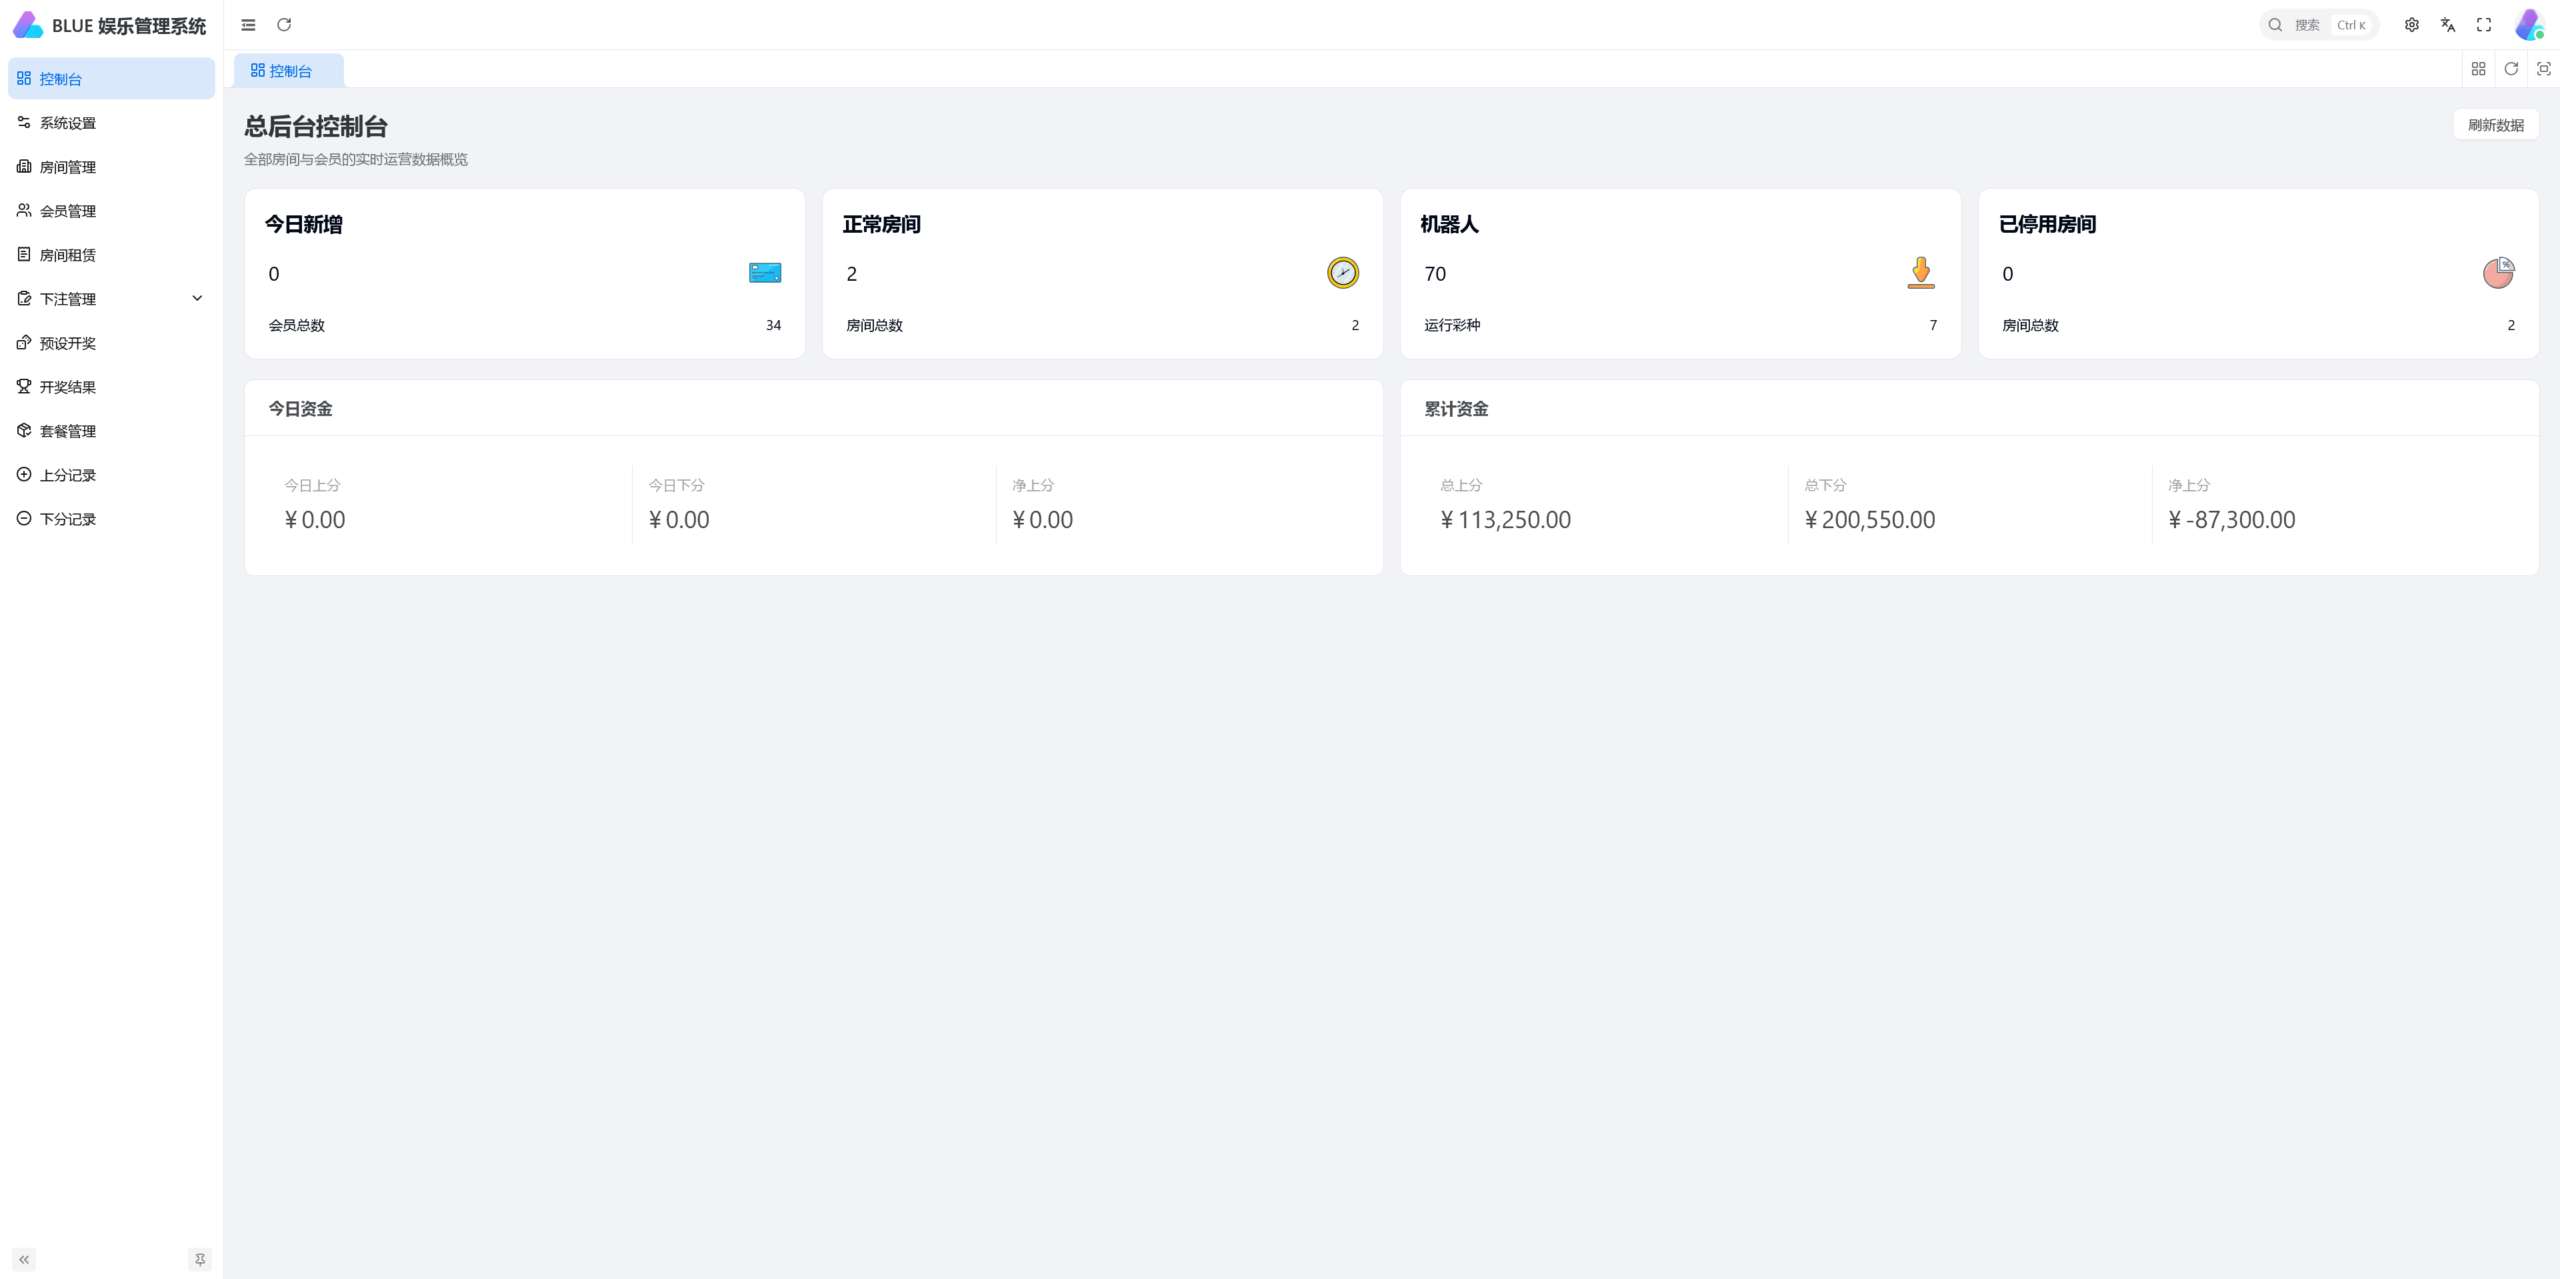Select 下注管理 menu item

coord(111,299)
